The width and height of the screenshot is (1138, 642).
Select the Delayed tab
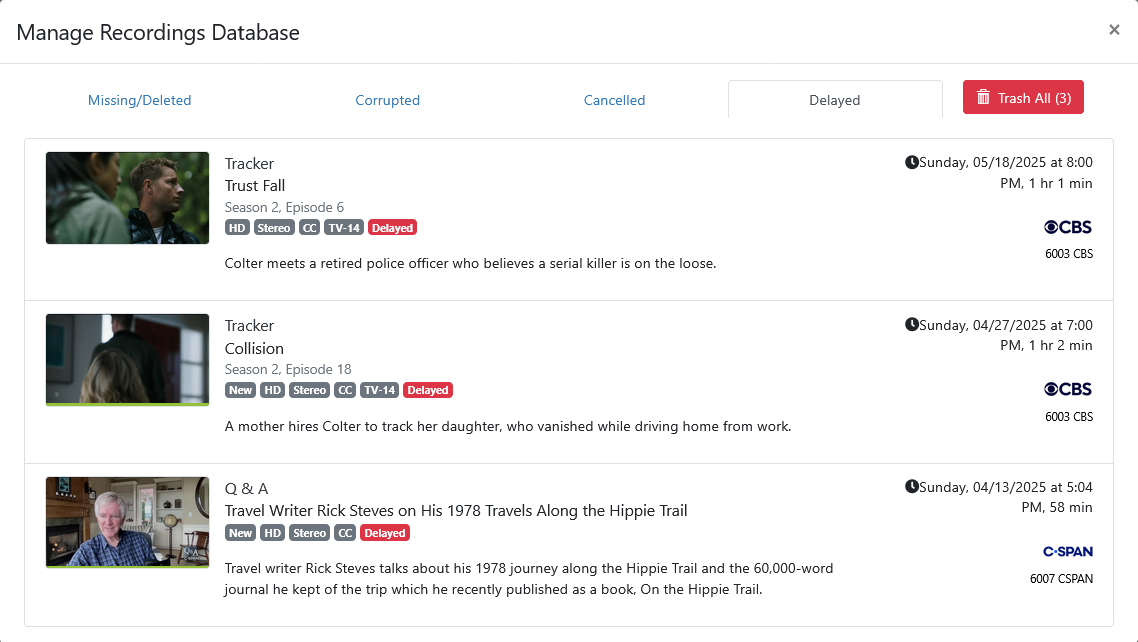coord(834,100)
